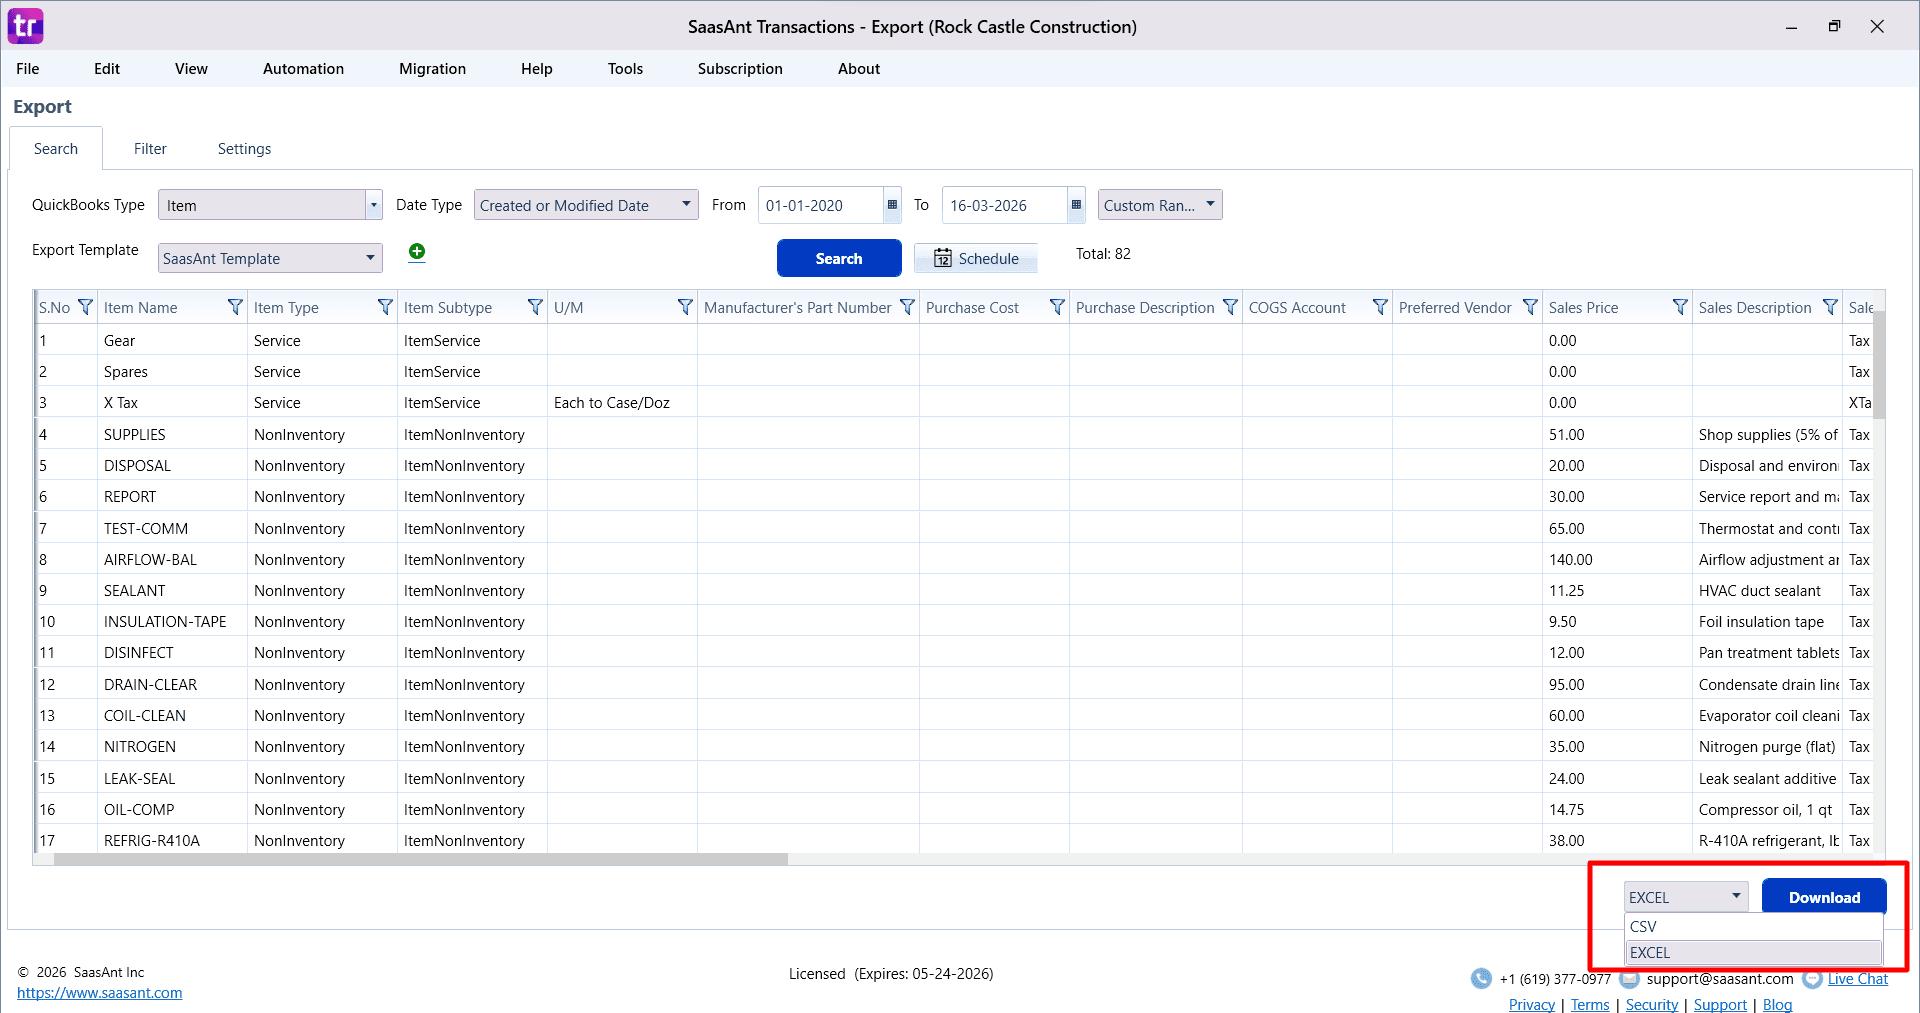
Task: Open the Terms link
Action: click(x=1590, y=1004)
